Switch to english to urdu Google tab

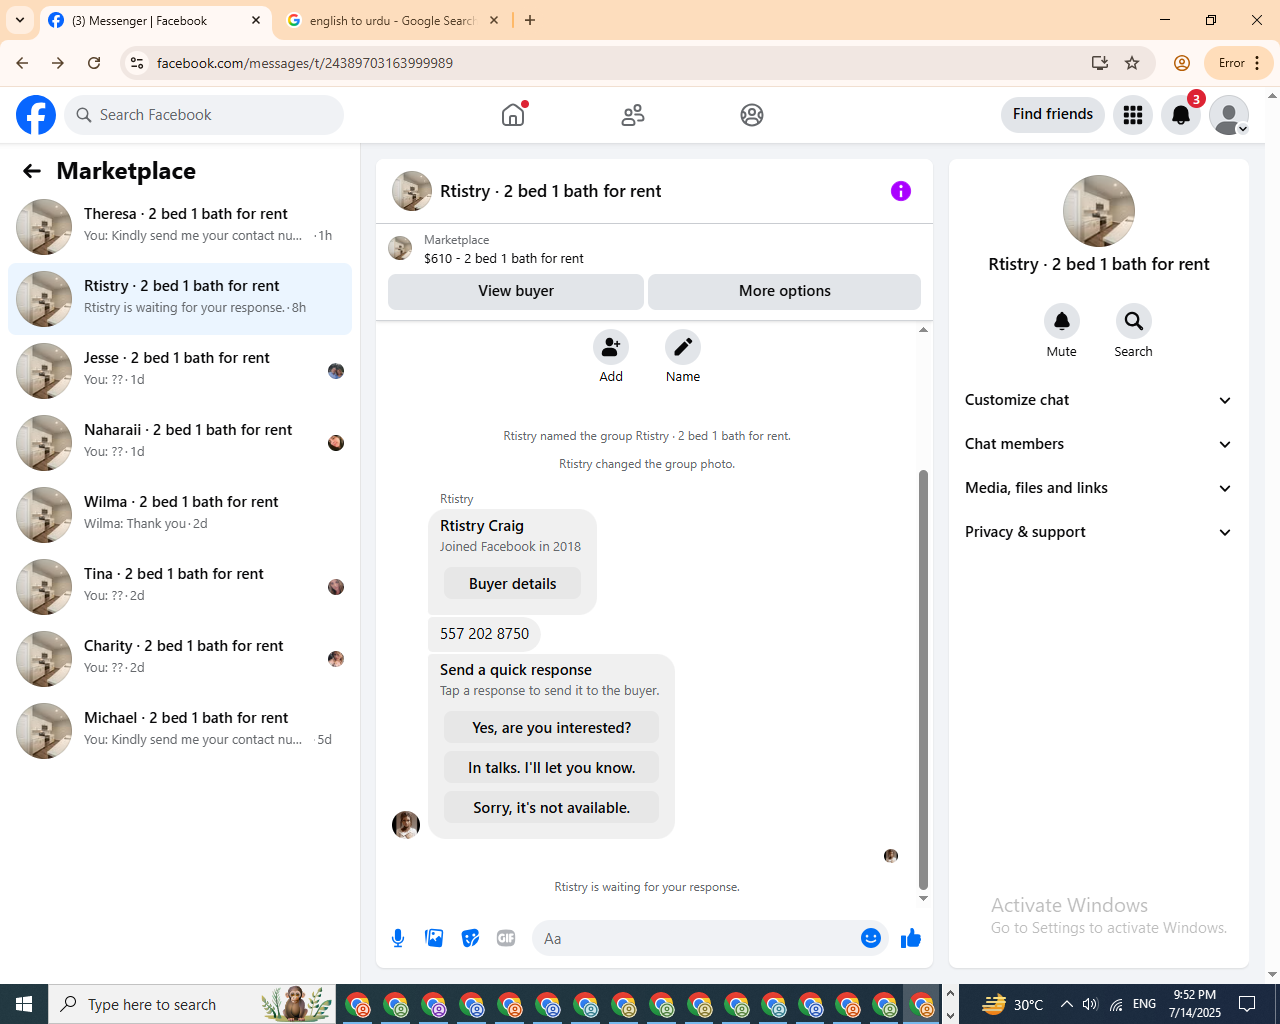[x=392, y=20]
